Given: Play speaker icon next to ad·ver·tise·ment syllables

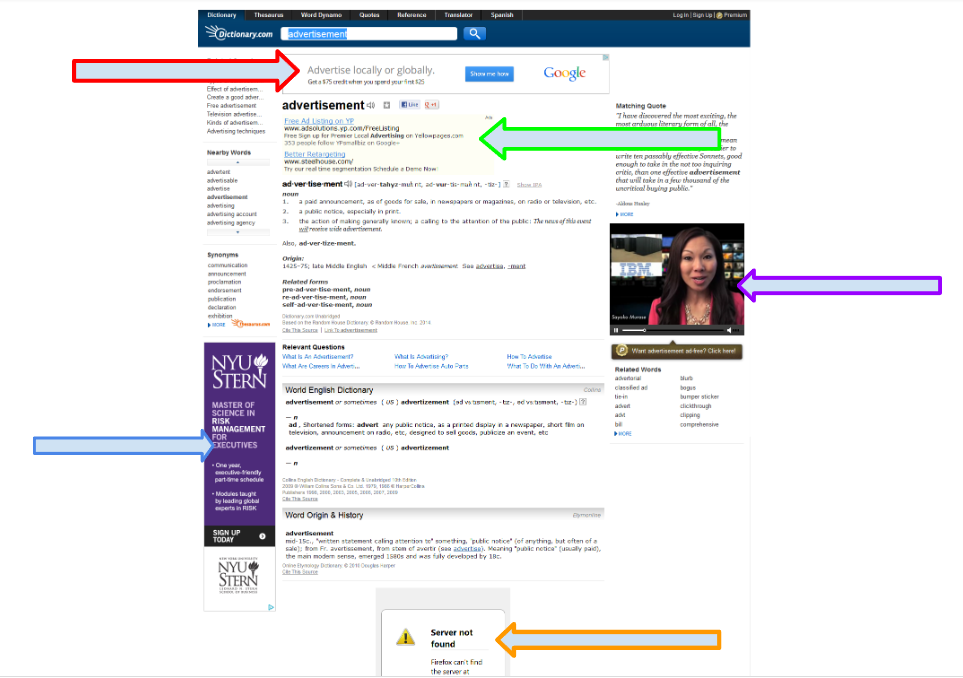Looking at the screenshot, I should 348,184.
